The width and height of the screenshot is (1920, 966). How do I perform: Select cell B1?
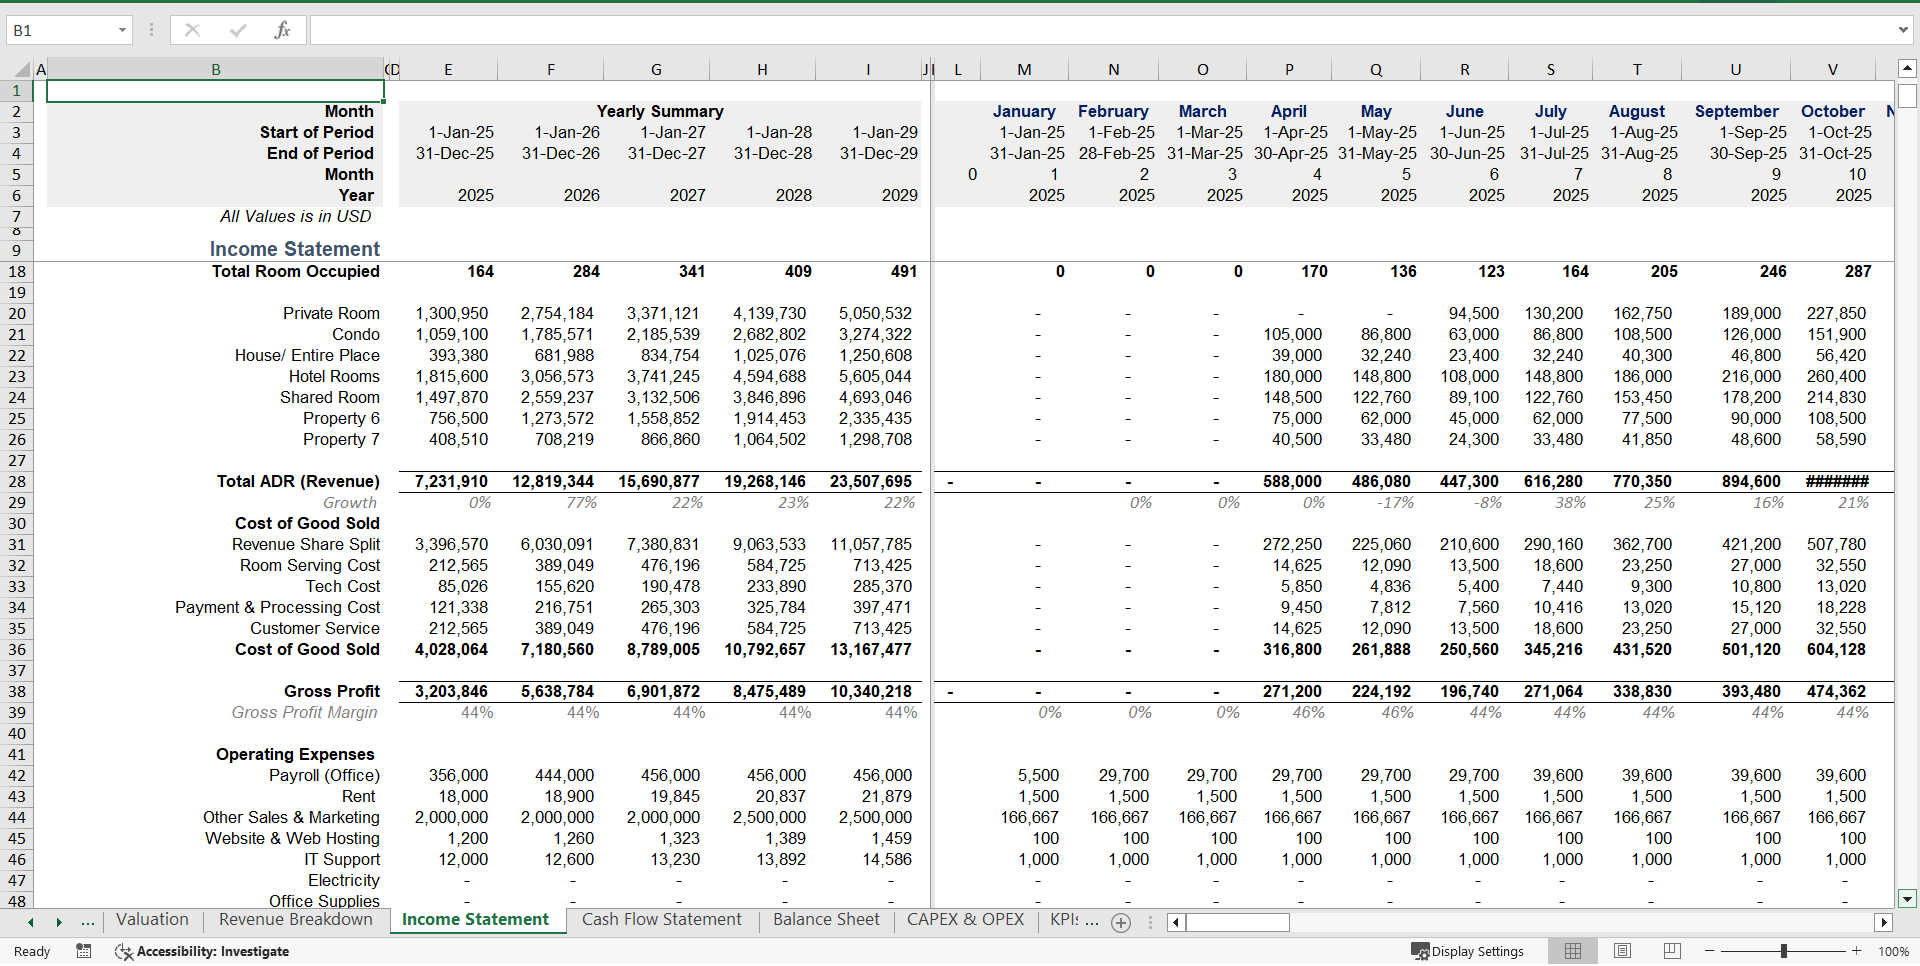(215, 91)
